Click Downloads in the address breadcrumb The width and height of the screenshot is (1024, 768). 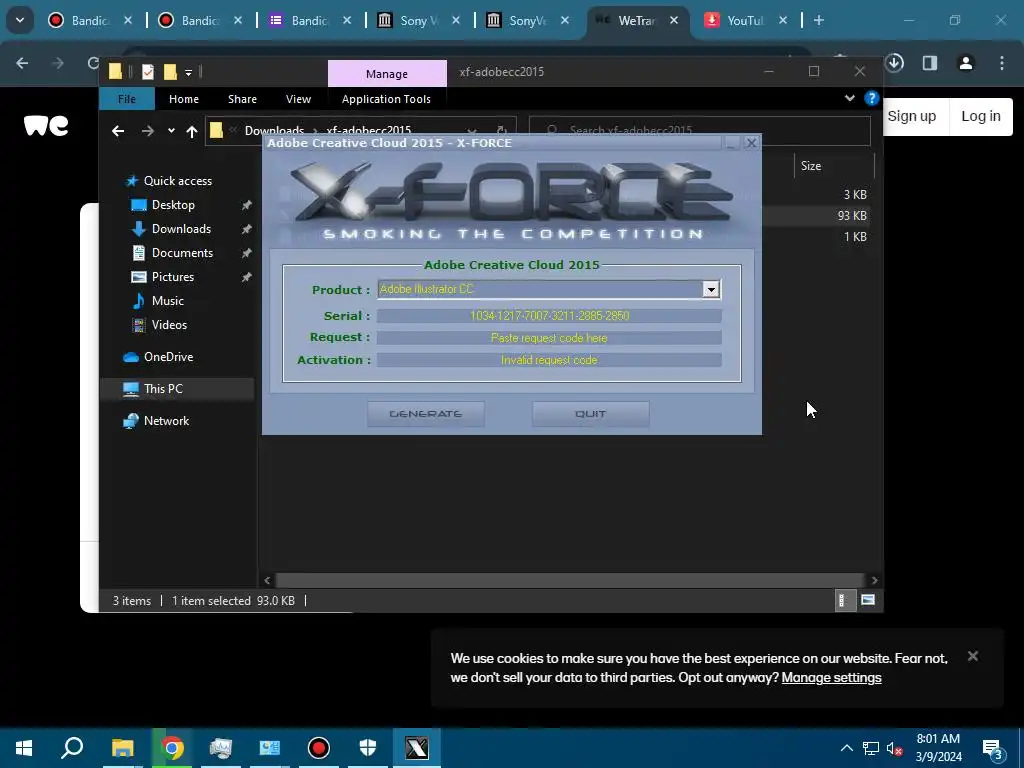pyautogui.click(x=274, y=131)
